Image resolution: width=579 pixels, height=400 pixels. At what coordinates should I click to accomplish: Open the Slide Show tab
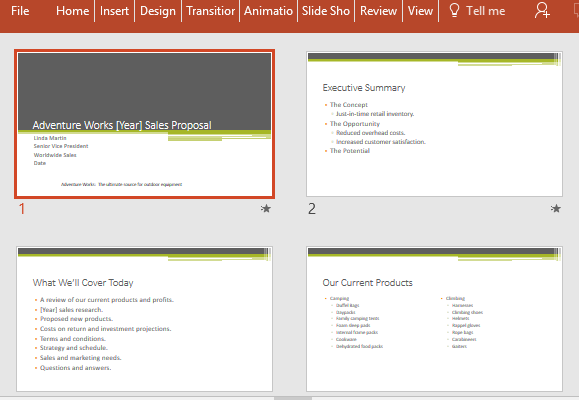[x=326, y=11]
